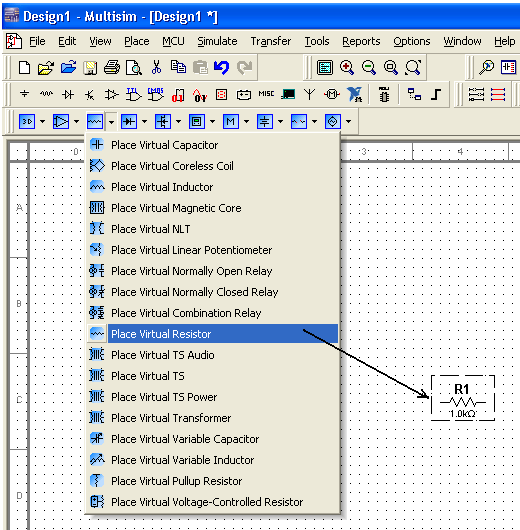Open the Place menu
Image resolution: width=520 pixels, height=530 pixels.
tap(137, 41)
